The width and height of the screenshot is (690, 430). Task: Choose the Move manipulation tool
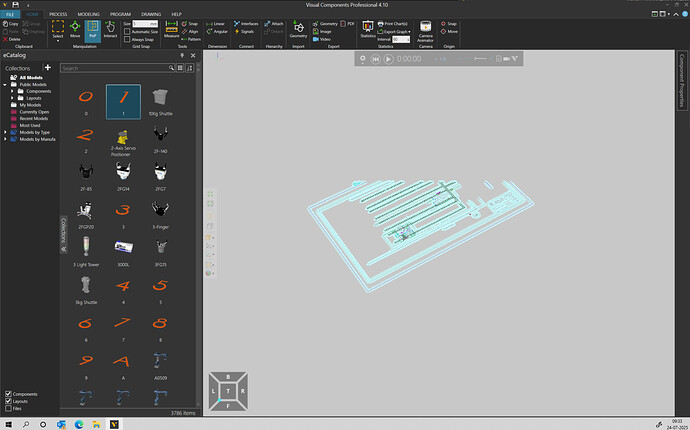75,29
